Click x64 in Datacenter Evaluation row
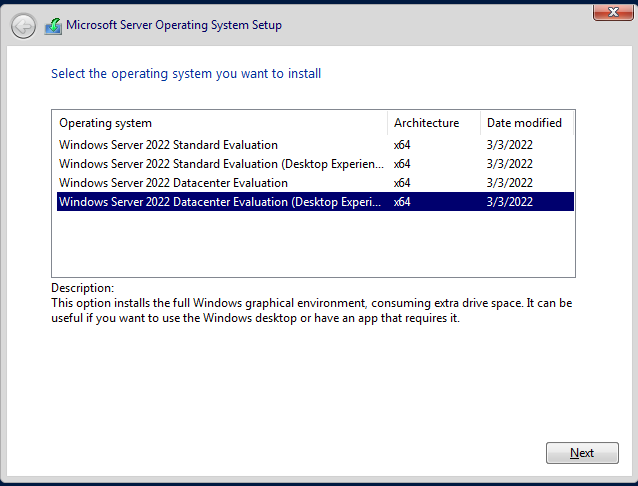This screenshot has height=486, width=638. tap(402, 183)
